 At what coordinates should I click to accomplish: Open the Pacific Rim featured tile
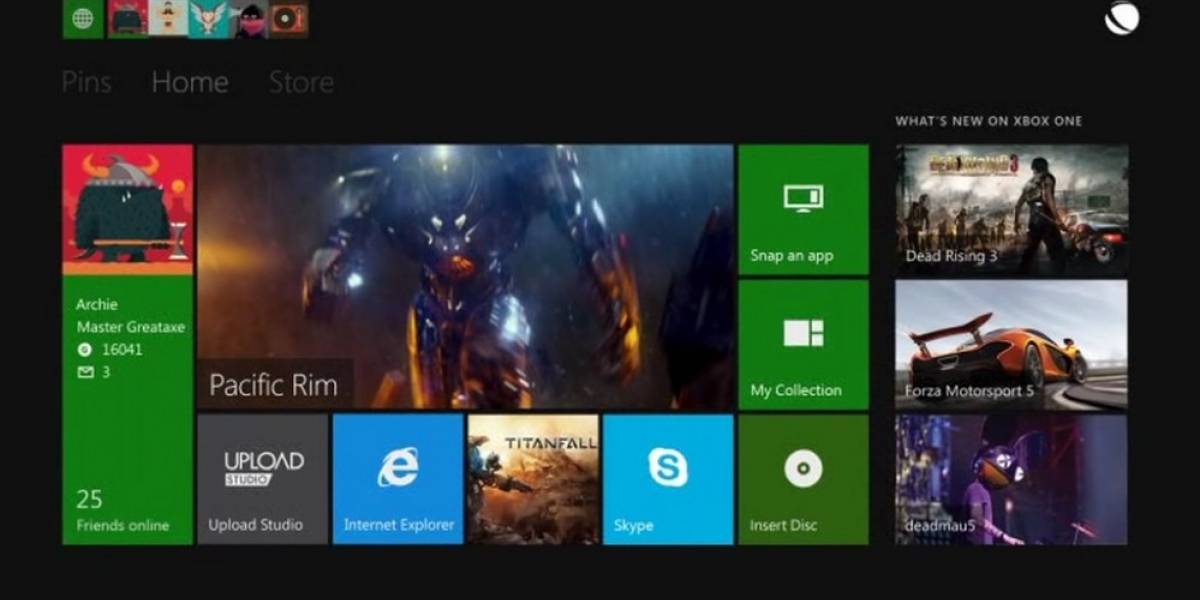coord(465,276)
